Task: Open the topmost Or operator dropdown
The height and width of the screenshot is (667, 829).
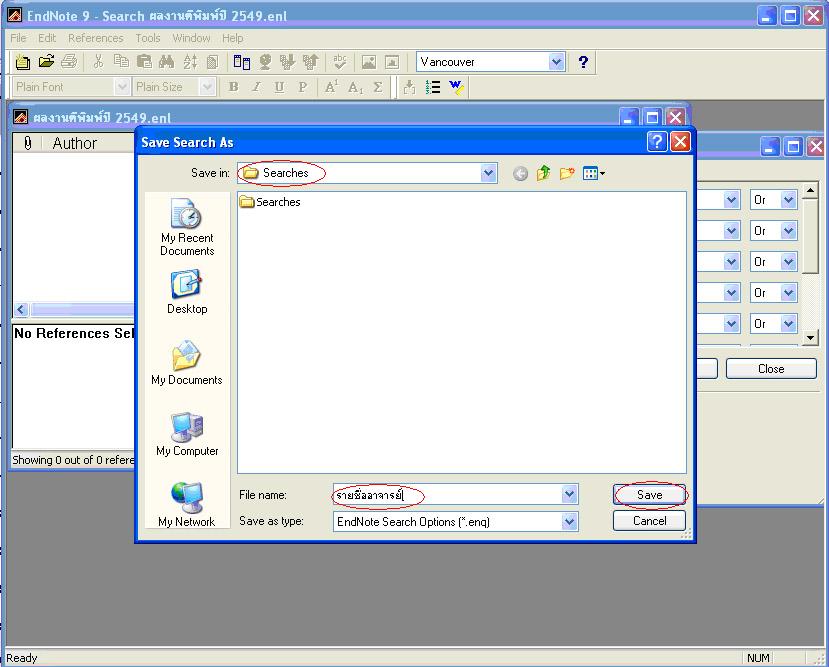Action: [x=789, y=200]
